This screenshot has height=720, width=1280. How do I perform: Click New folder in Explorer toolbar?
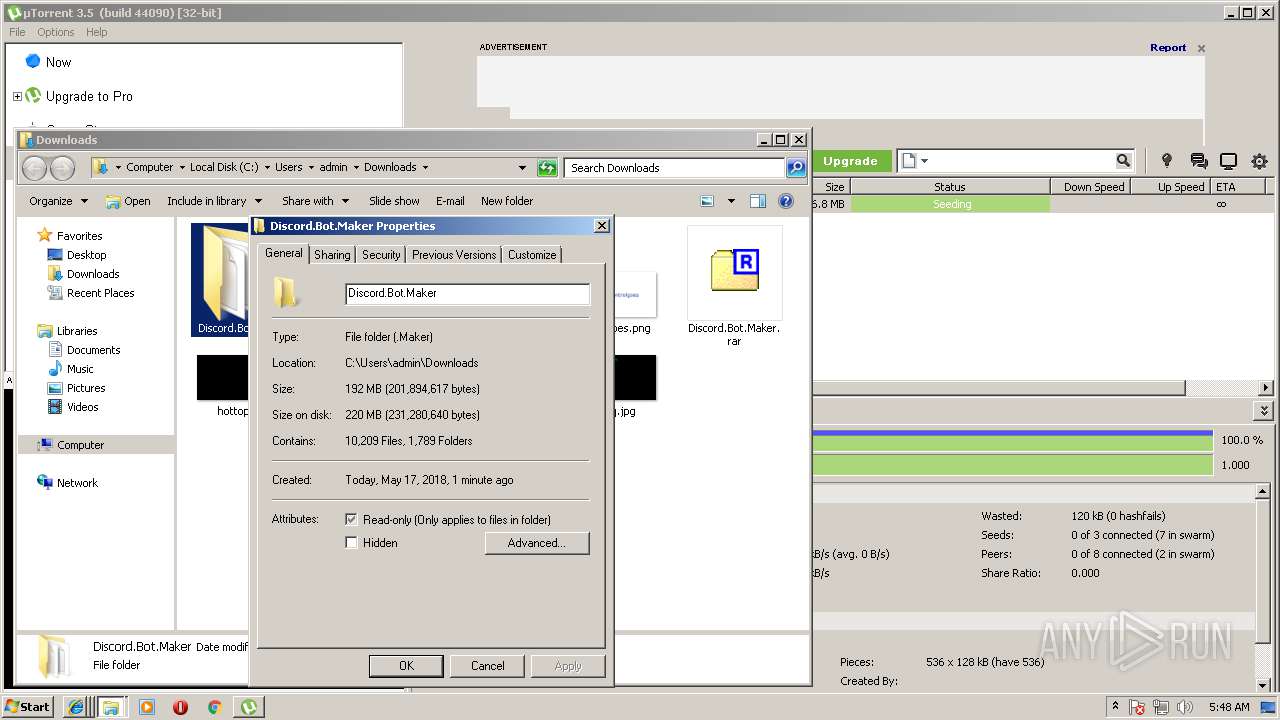(x=507, y=201)
